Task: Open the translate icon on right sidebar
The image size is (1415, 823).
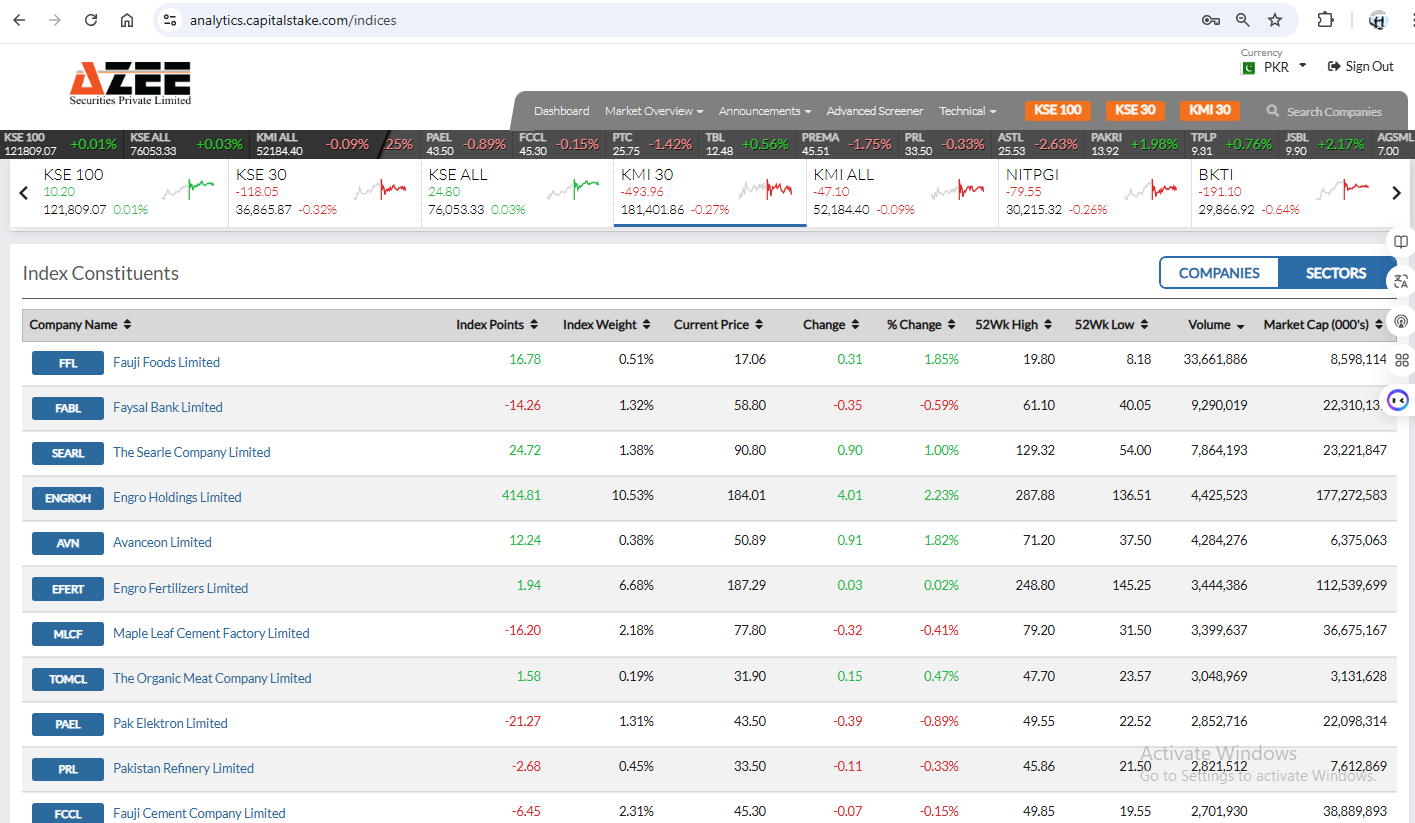Action: click(x=1401, y=282)
